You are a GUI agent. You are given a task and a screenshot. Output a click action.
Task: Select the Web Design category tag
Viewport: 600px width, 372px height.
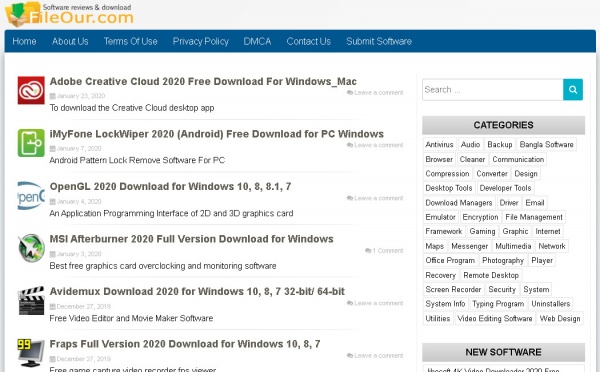(560, 318)
